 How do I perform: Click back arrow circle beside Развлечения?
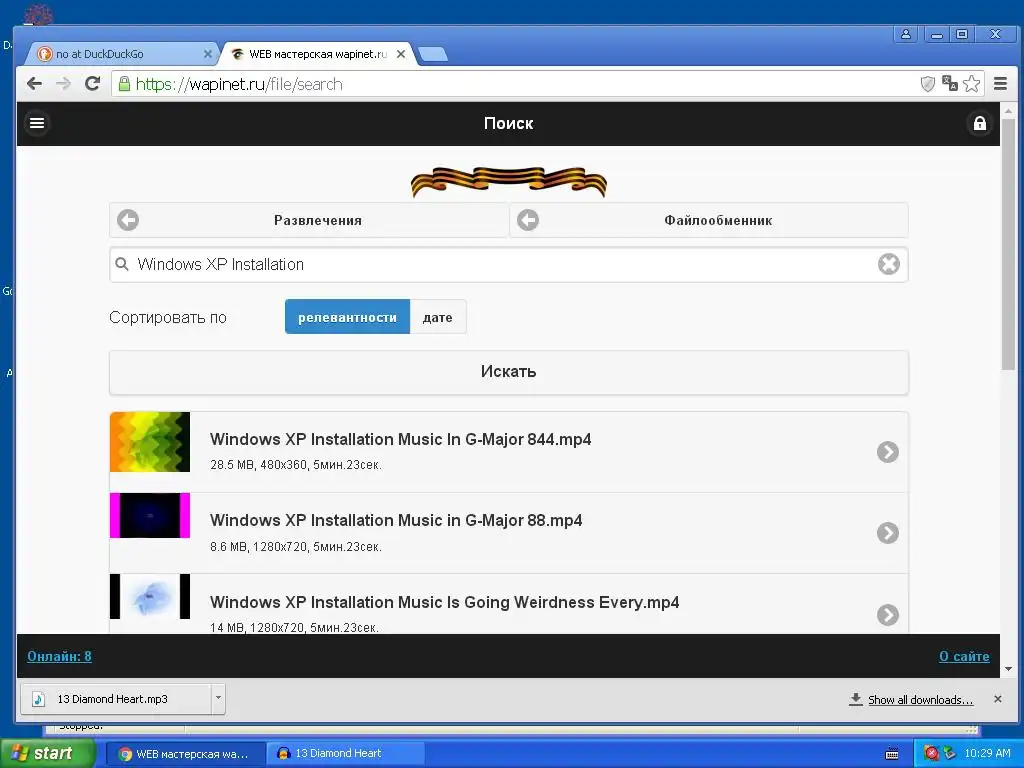tap(128, 220)
